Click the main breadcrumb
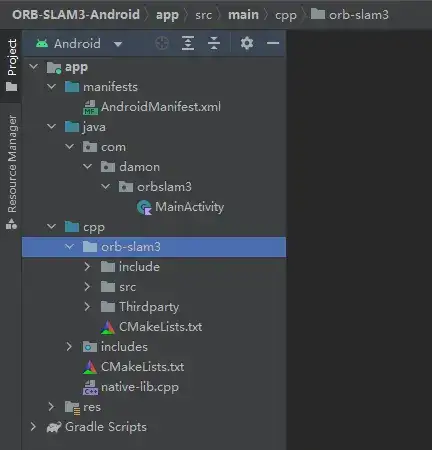The image size is (432, 450). (x=243, y=15)
